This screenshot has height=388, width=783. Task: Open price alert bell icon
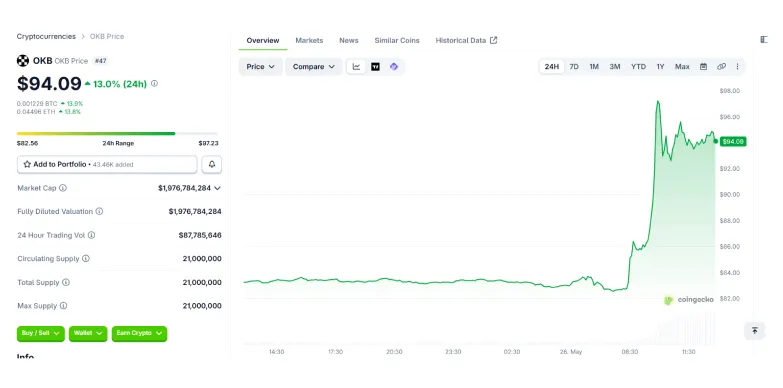[x=212, y=164]
